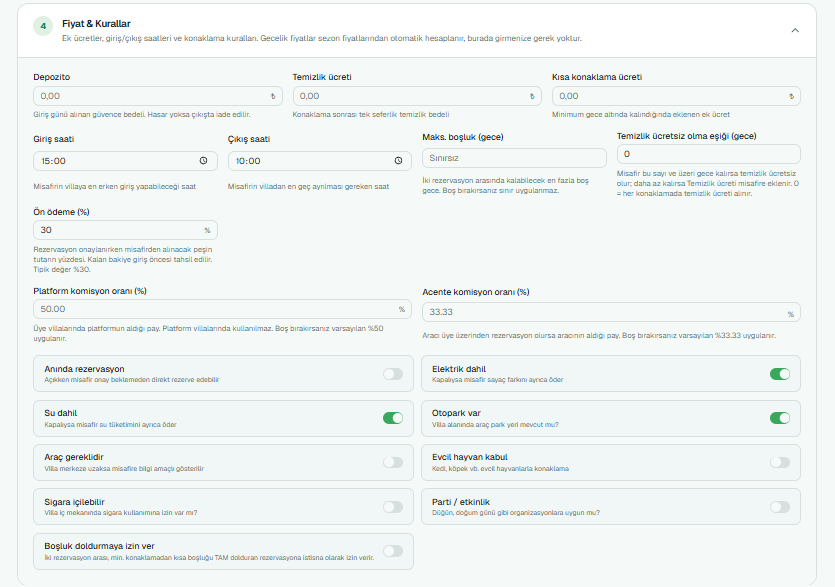Click the Elektrik dahil label text
The width and height of the screenshot is (835, 587).
pyautogui.click(x=459, y=369)
